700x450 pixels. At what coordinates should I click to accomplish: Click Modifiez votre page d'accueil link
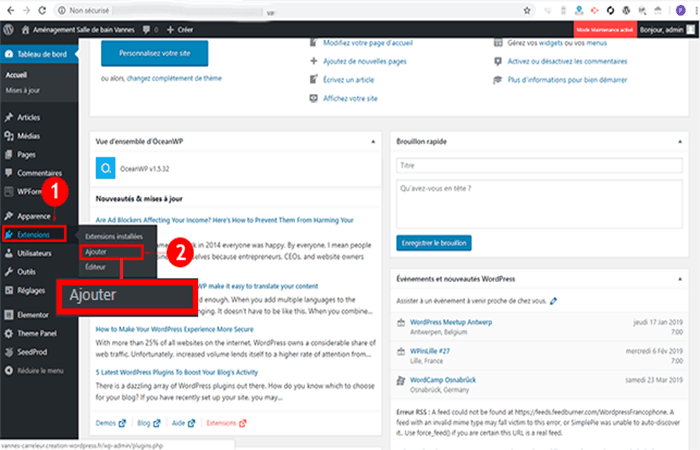pos(368,43)
